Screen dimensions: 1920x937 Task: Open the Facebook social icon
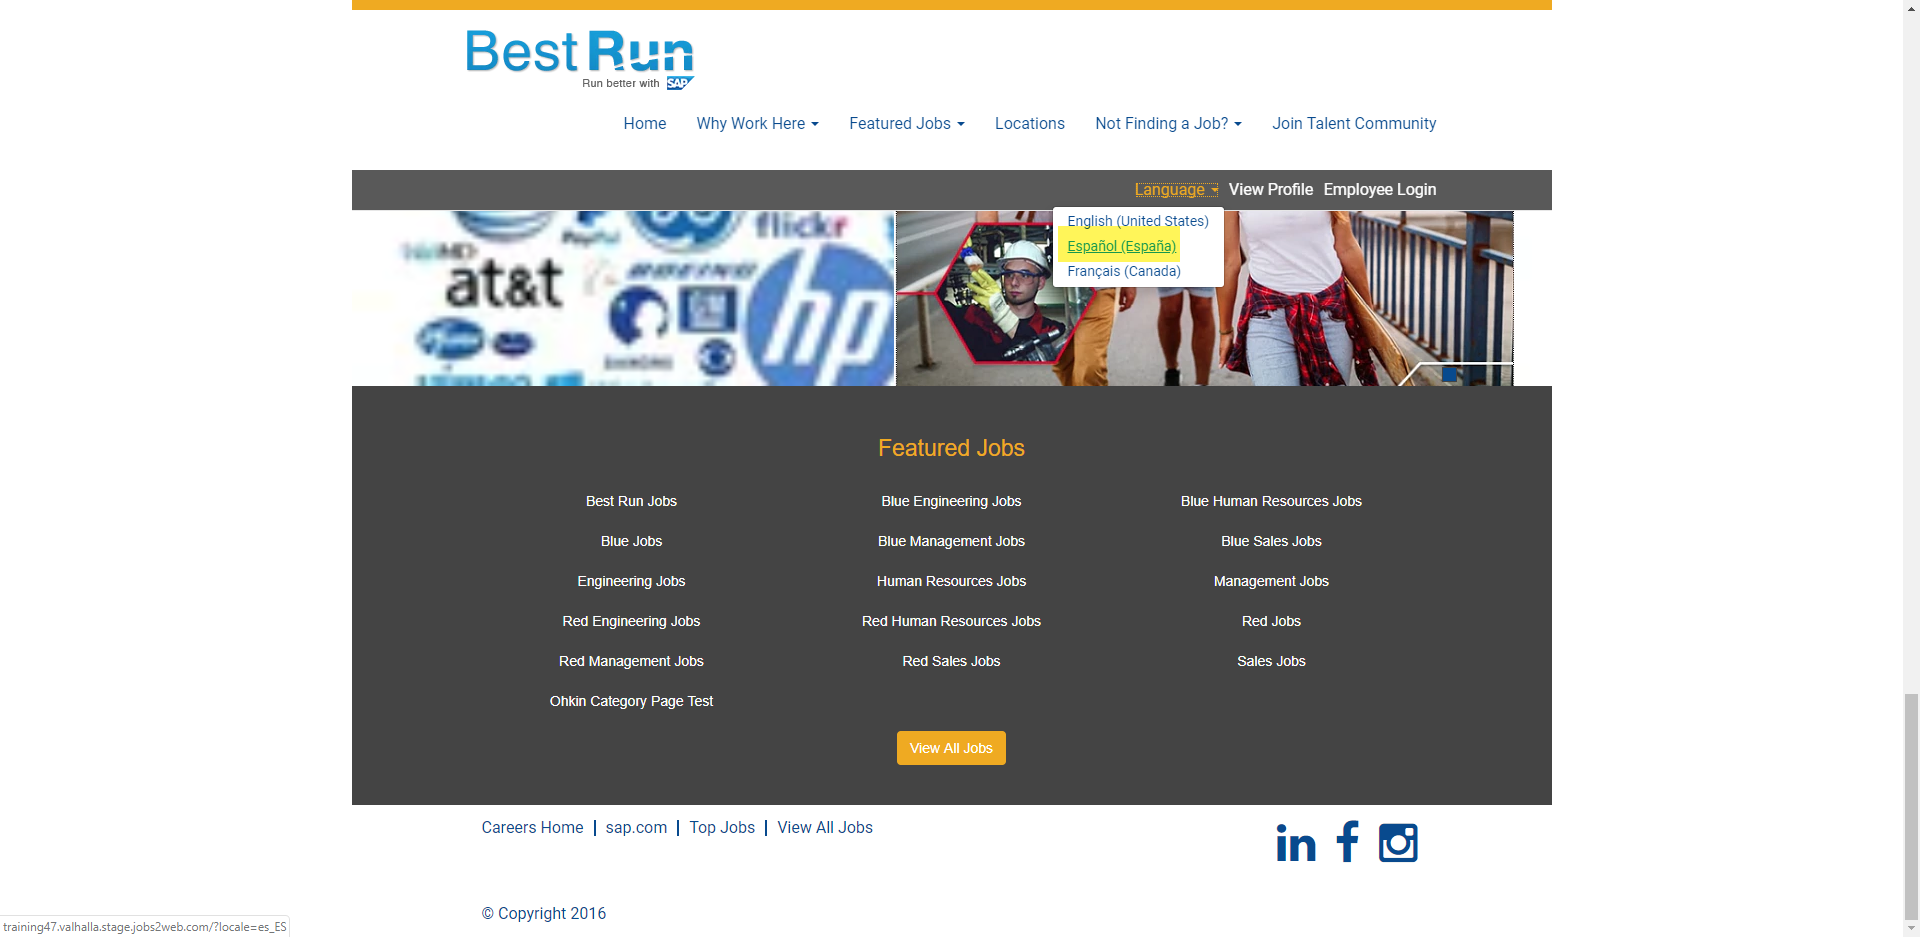(x=1347, y=841)
